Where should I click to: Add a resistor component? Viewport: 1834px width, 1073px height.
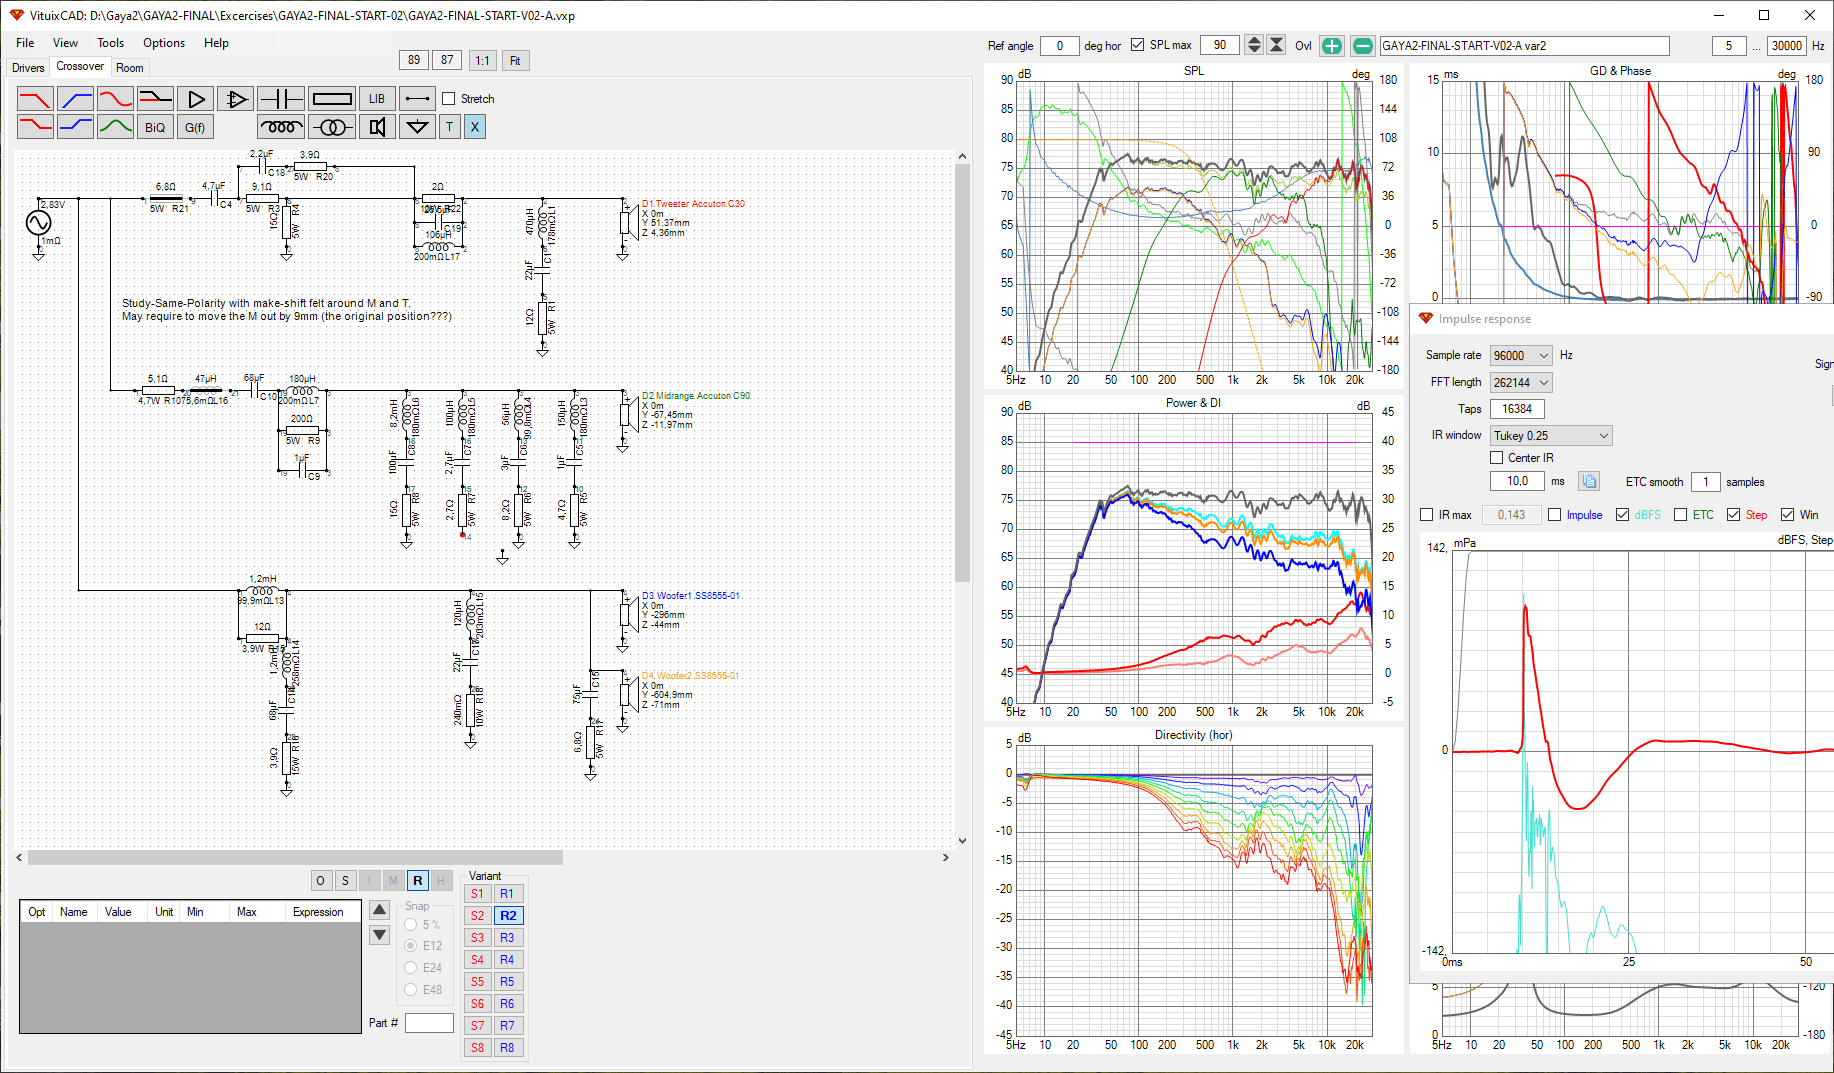click(x=331, y=99)
